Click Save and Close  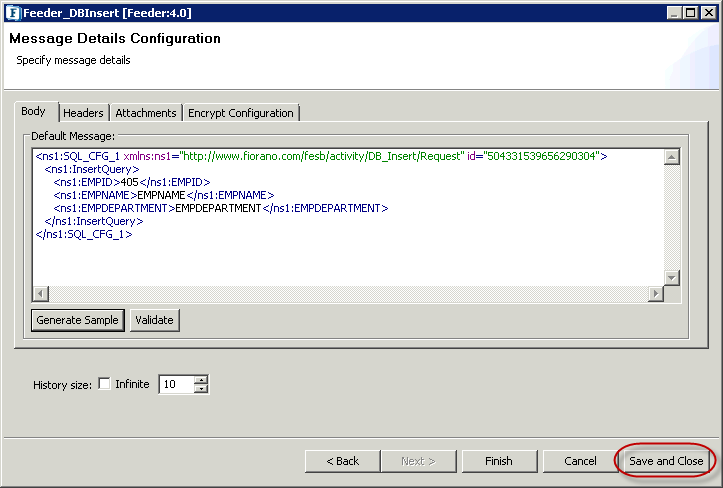(666, 461)
